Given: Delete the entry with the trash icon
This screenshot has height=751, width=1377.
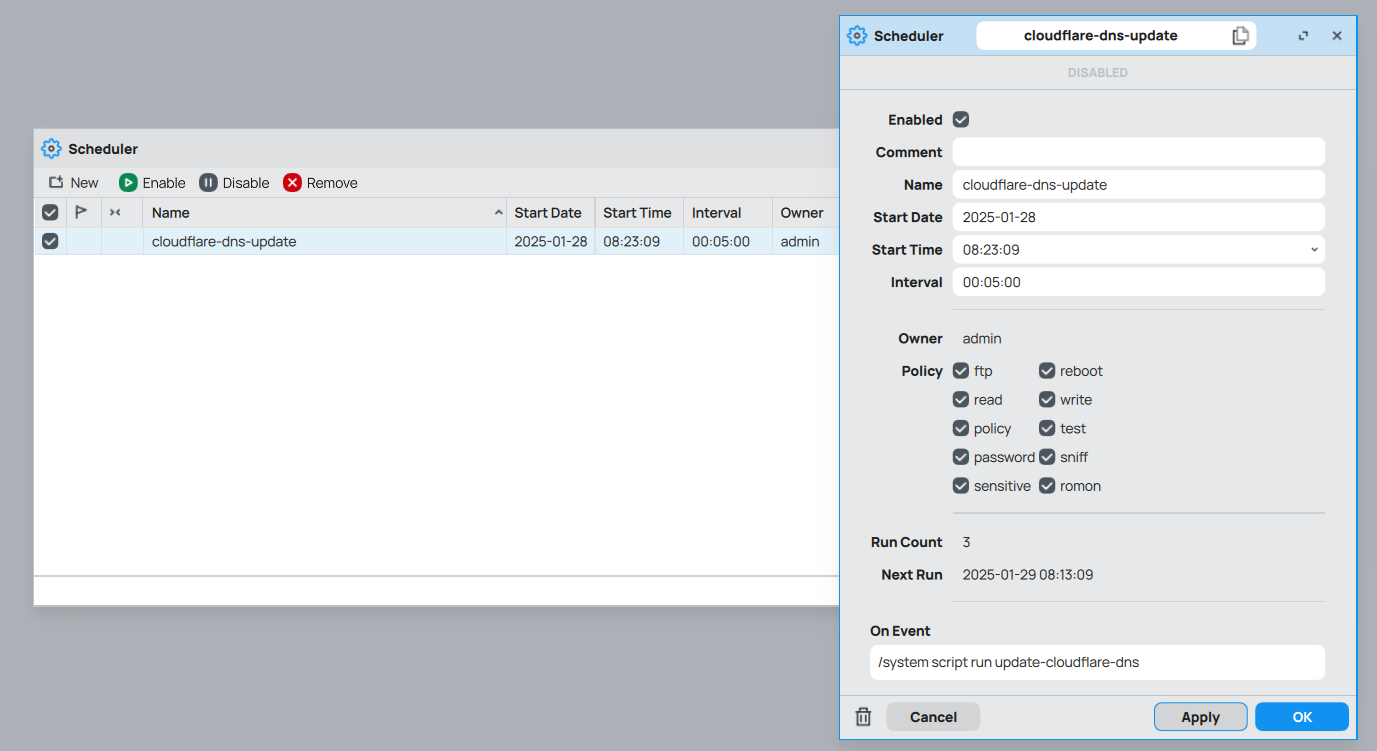Looking at the screenshot, I should tap(863, 716).
